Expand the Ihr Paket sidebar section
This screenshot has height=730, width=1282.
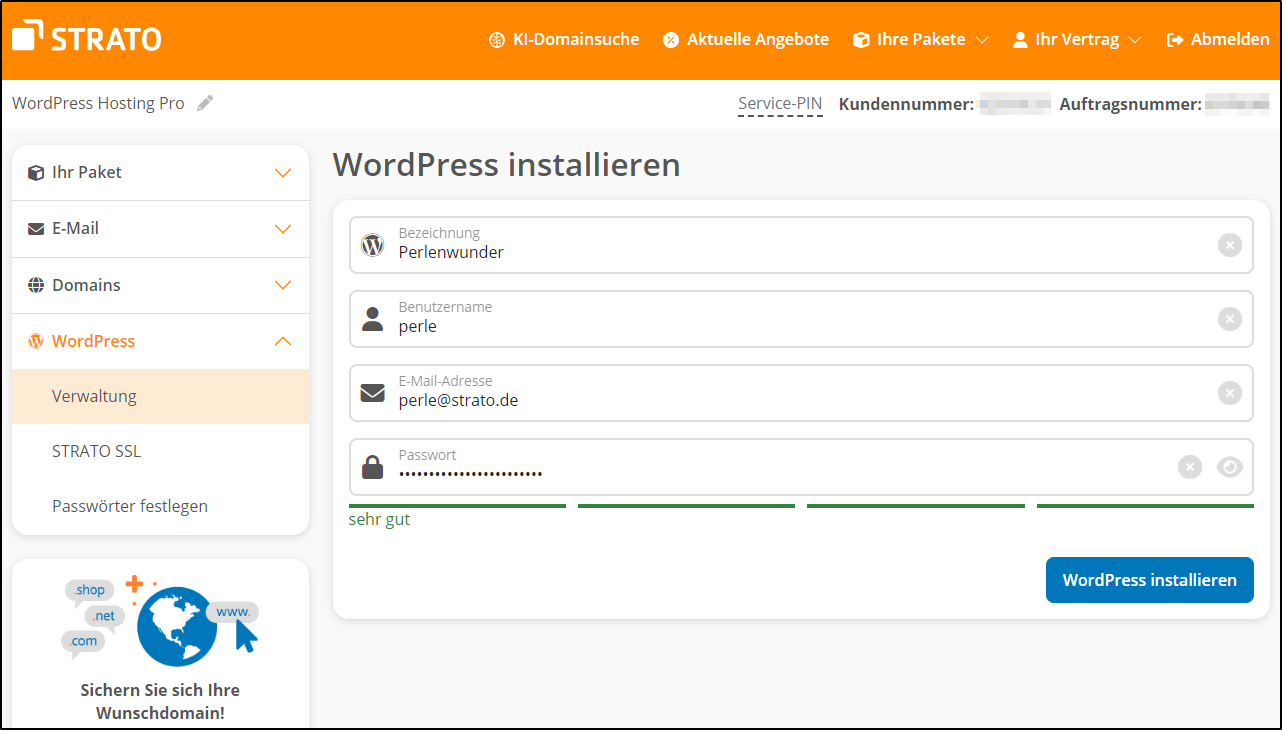pyautogui.click(x=160, y=172)
